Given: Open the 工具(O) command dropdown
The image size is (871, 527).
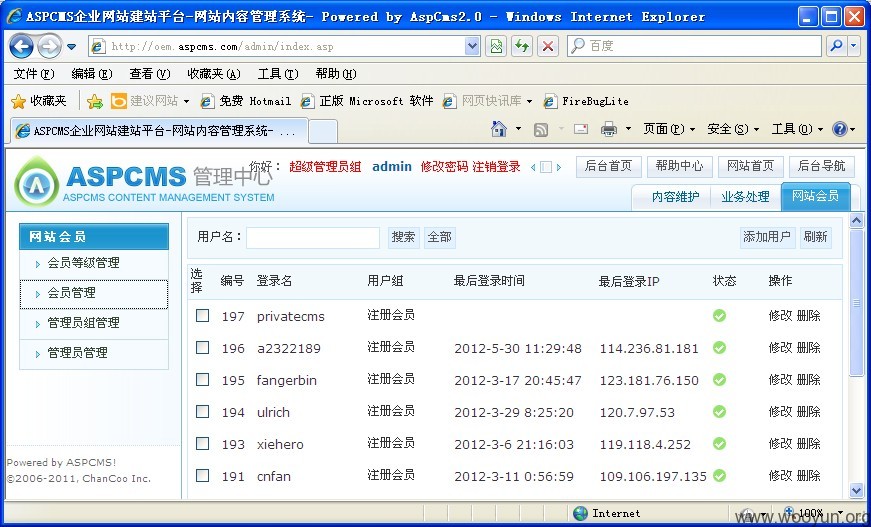Looking at the screenshot, I should coord(797,129).
